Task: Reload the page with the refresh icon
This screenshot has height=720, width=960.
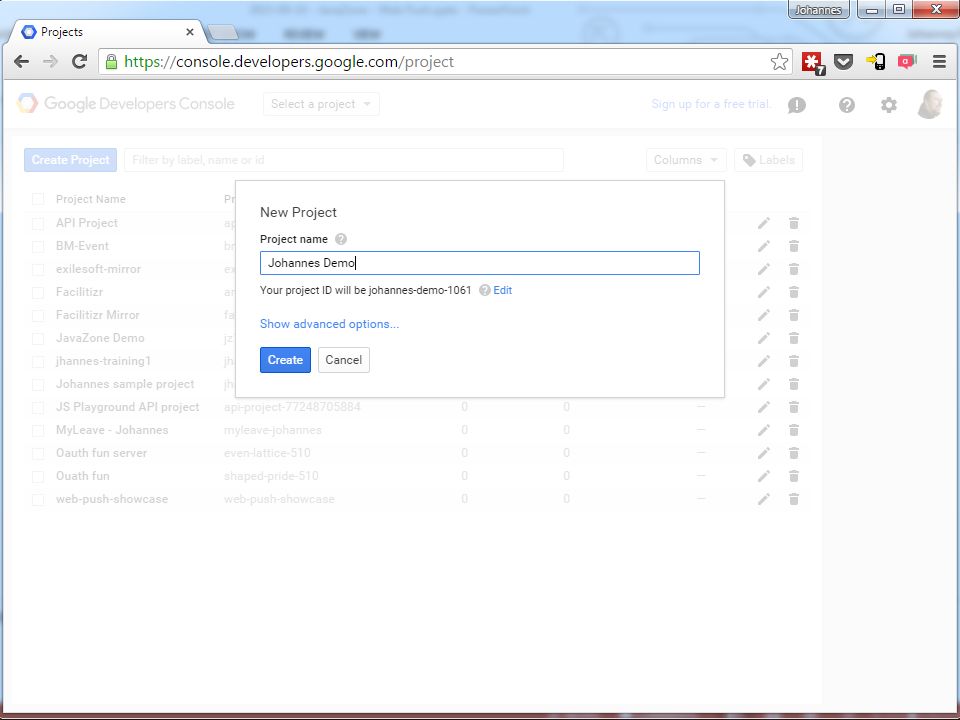Action: pos(79,61)
